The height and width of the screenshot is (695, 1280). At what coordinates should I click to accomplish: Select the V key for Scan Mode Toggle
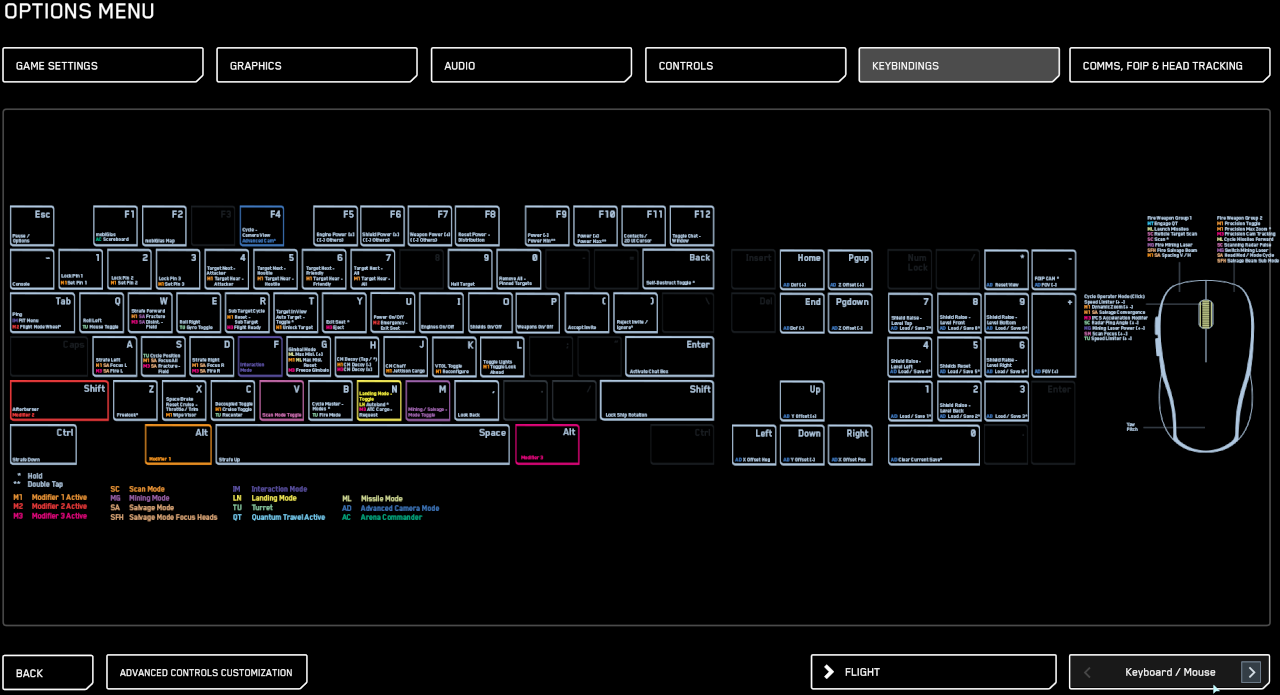[281, 400]
